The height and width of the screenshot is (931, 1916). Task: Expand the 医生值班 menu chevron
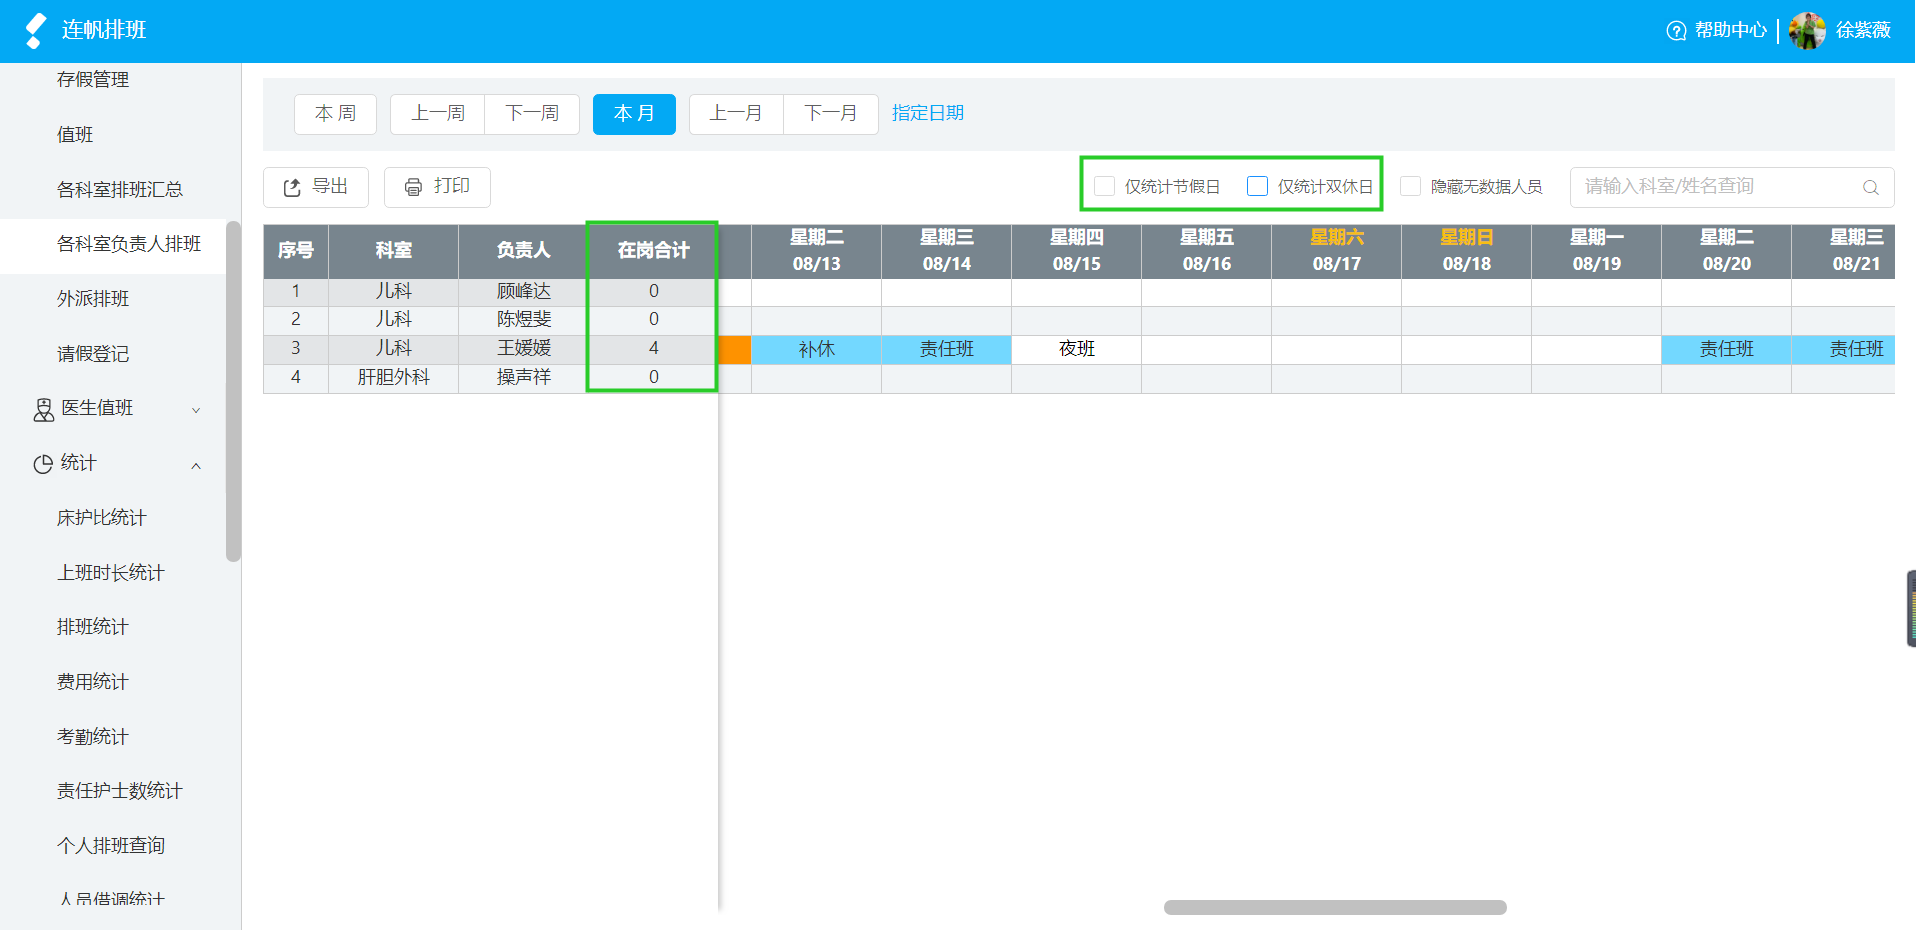[196, 410]
